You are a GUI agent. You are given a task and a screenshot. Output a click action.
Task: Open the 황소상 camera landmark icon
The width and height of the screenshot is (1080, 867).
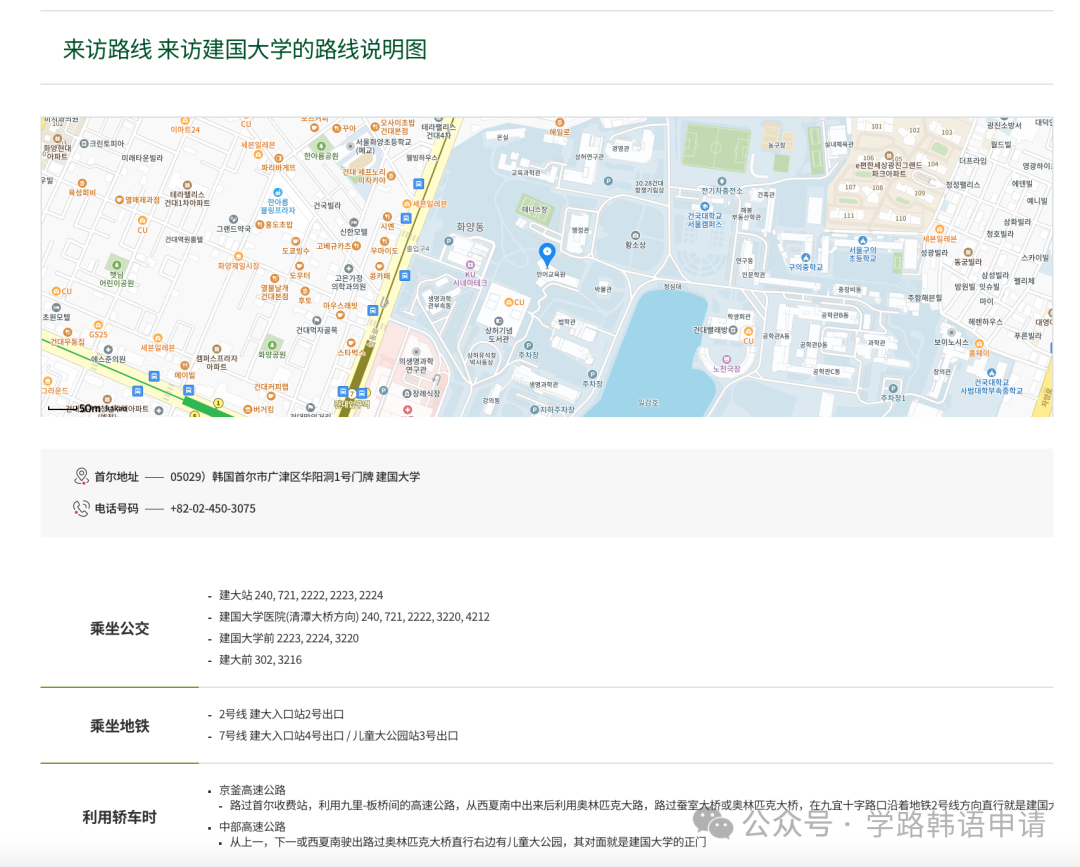coord(635,236)
